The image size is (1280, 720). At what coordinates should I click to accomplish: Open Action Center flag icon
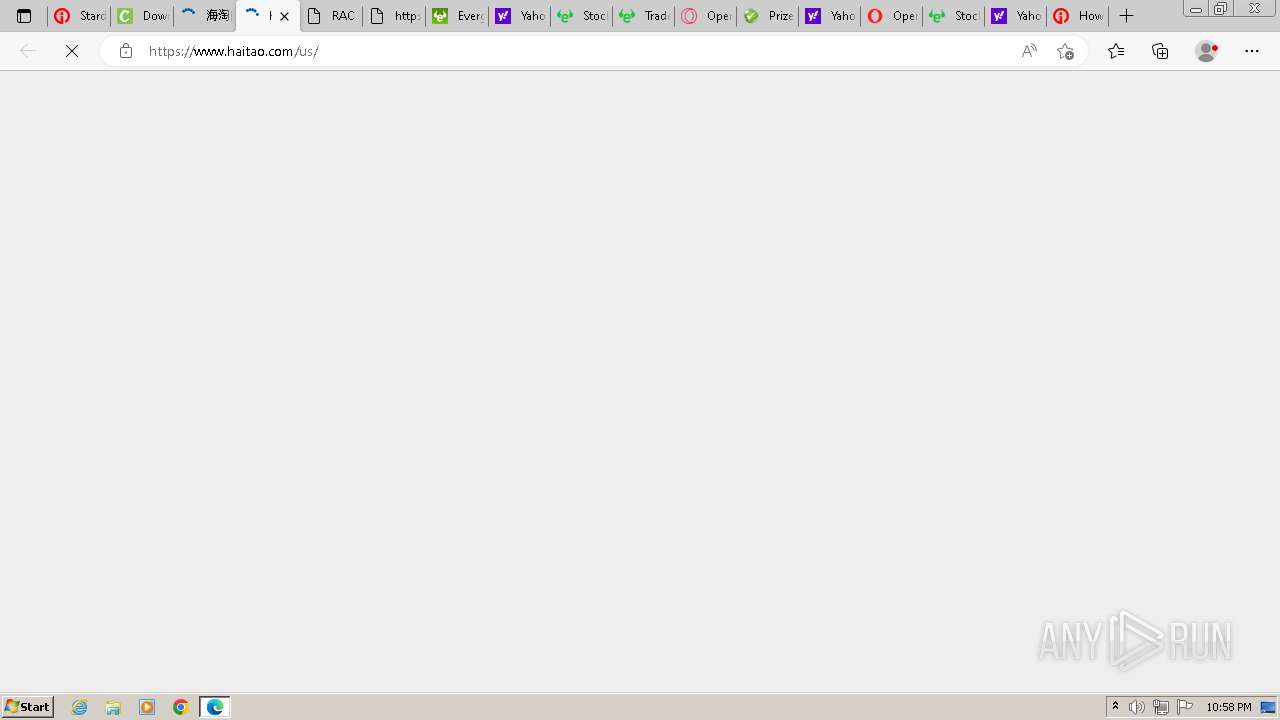pos(1185,707)
